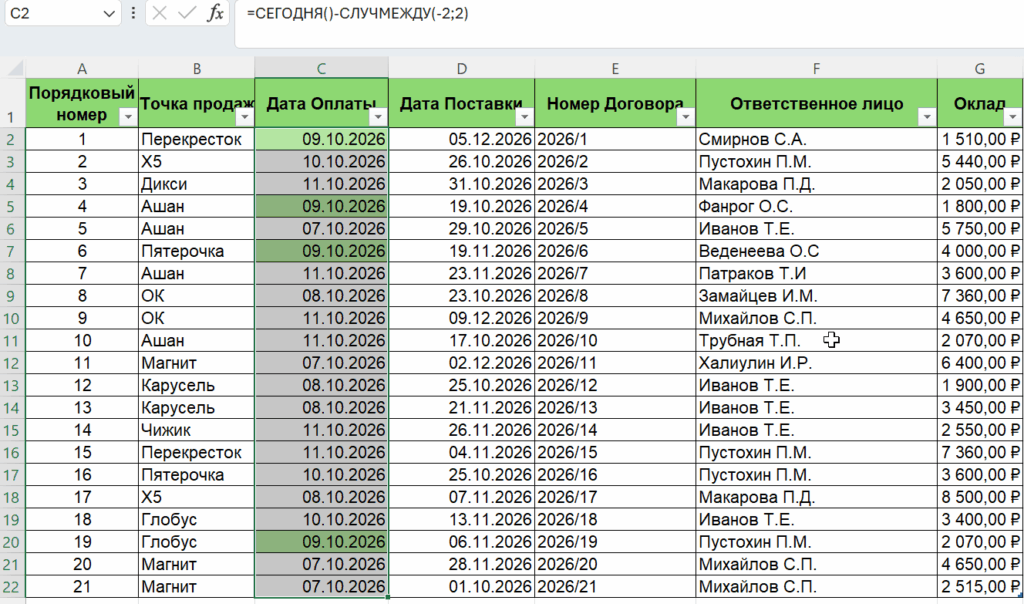Image resolution: width=1024 pixels, height=604 pixels.
Task: Select column D header
Action: [x=462, y=68]
